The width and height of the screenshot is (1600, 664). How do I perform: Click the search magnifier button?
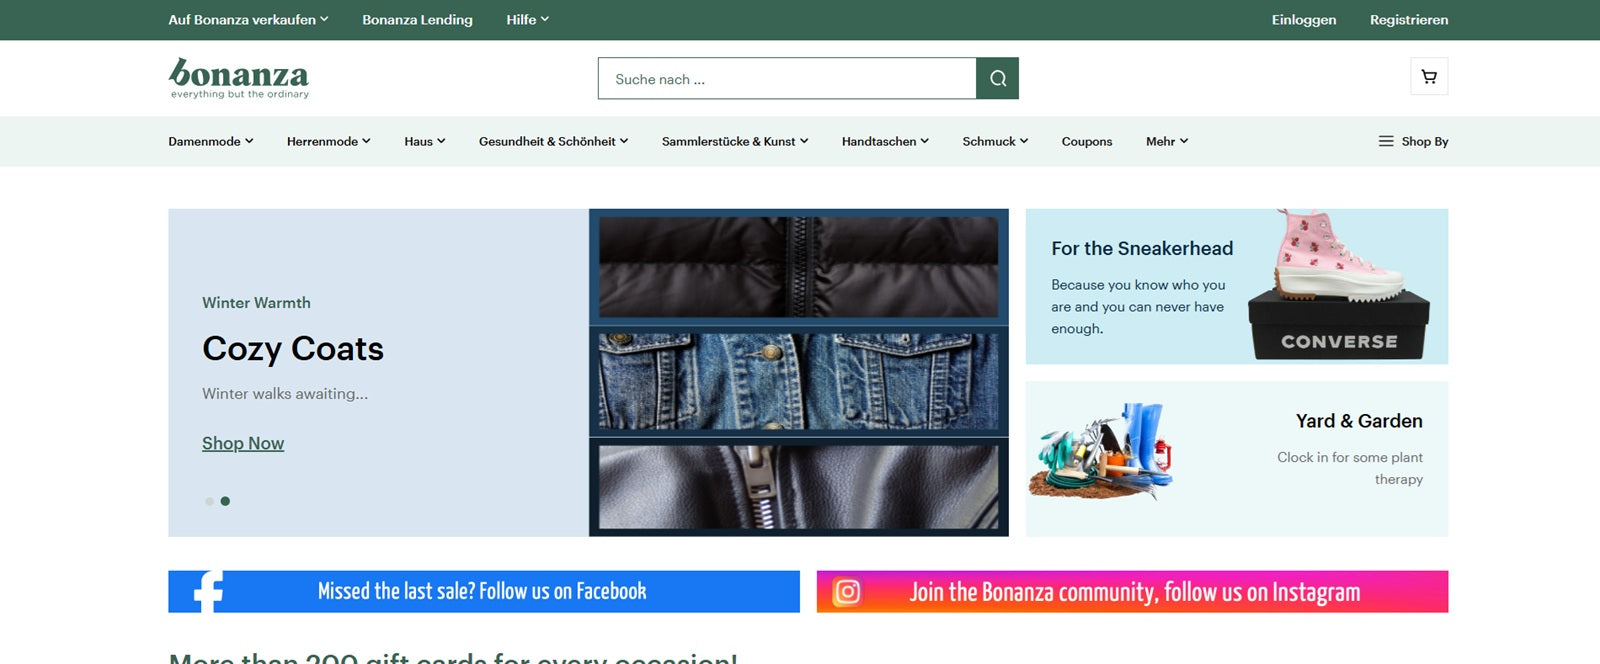[997, 78]
